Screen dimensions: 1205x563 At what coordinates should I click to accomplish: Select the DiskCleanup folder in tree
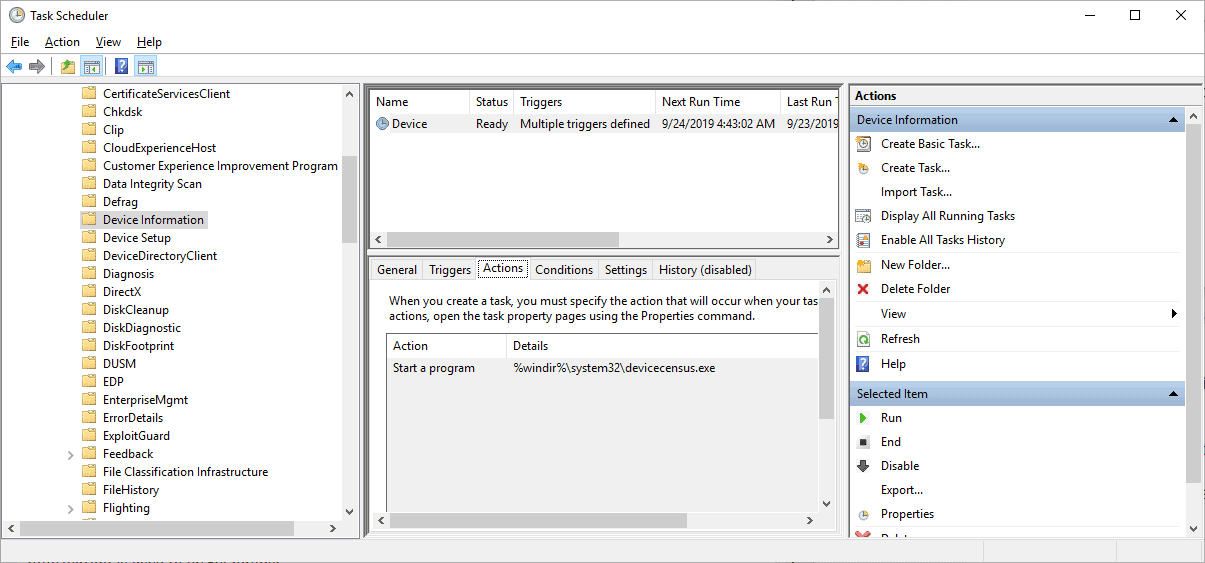coord(135,310)
